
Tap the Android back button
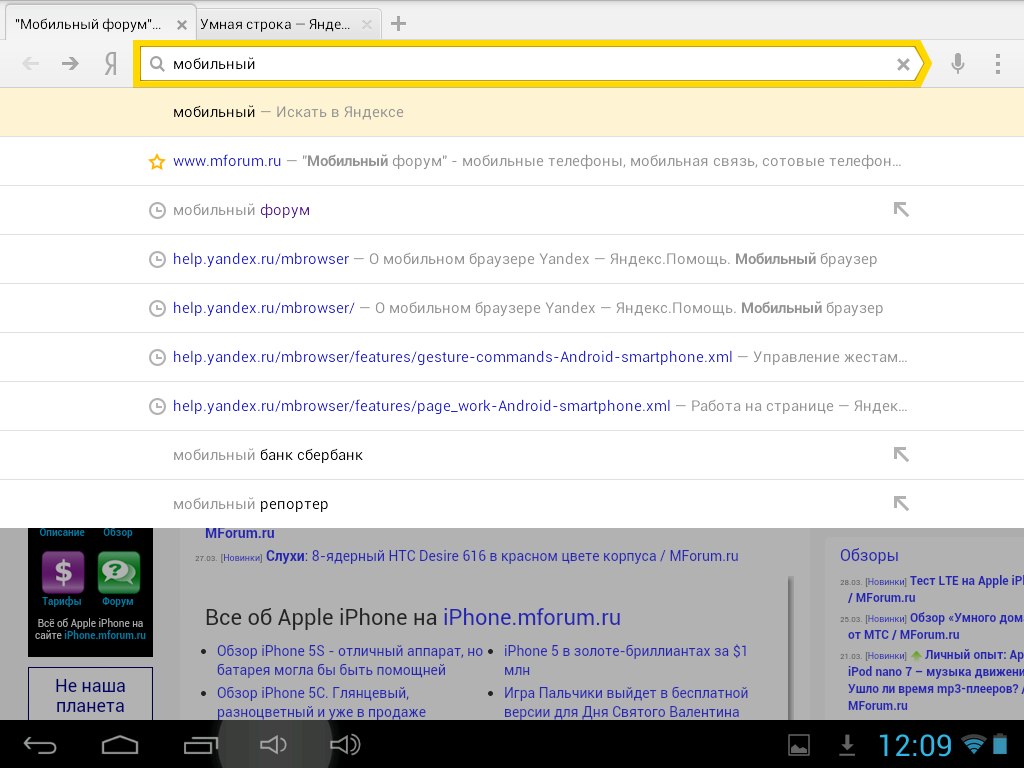pyautogui.click(x=40, y=744)
